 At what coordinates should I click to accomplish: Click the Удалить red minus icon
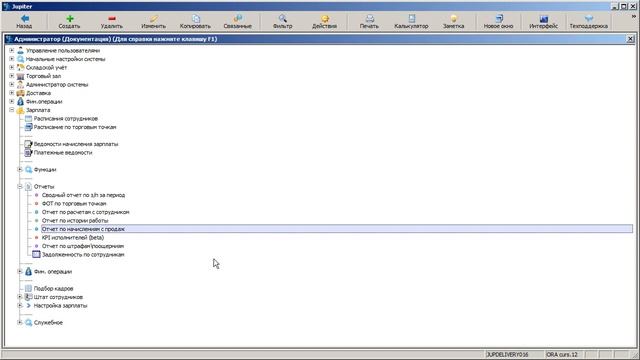[x=112, y=18]
